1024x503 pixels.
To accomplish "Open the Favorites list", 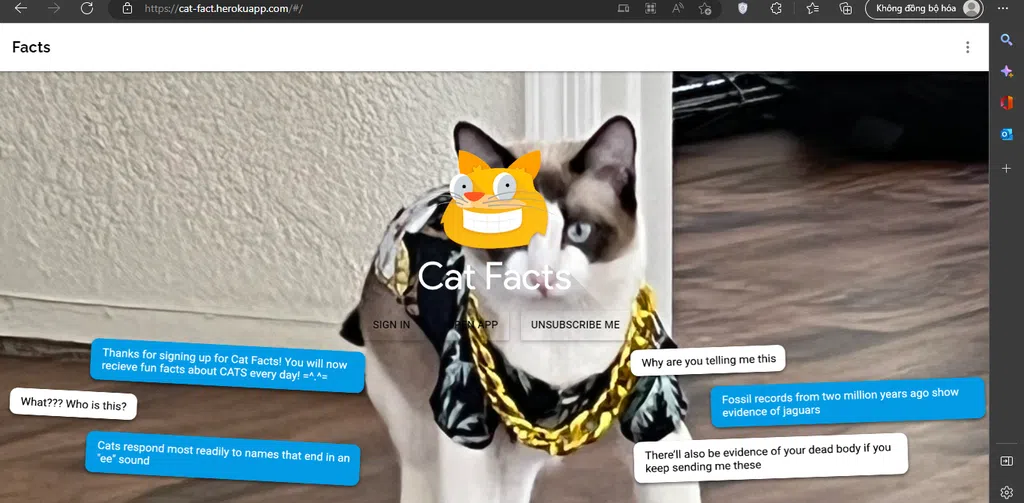I will (812, 8).
